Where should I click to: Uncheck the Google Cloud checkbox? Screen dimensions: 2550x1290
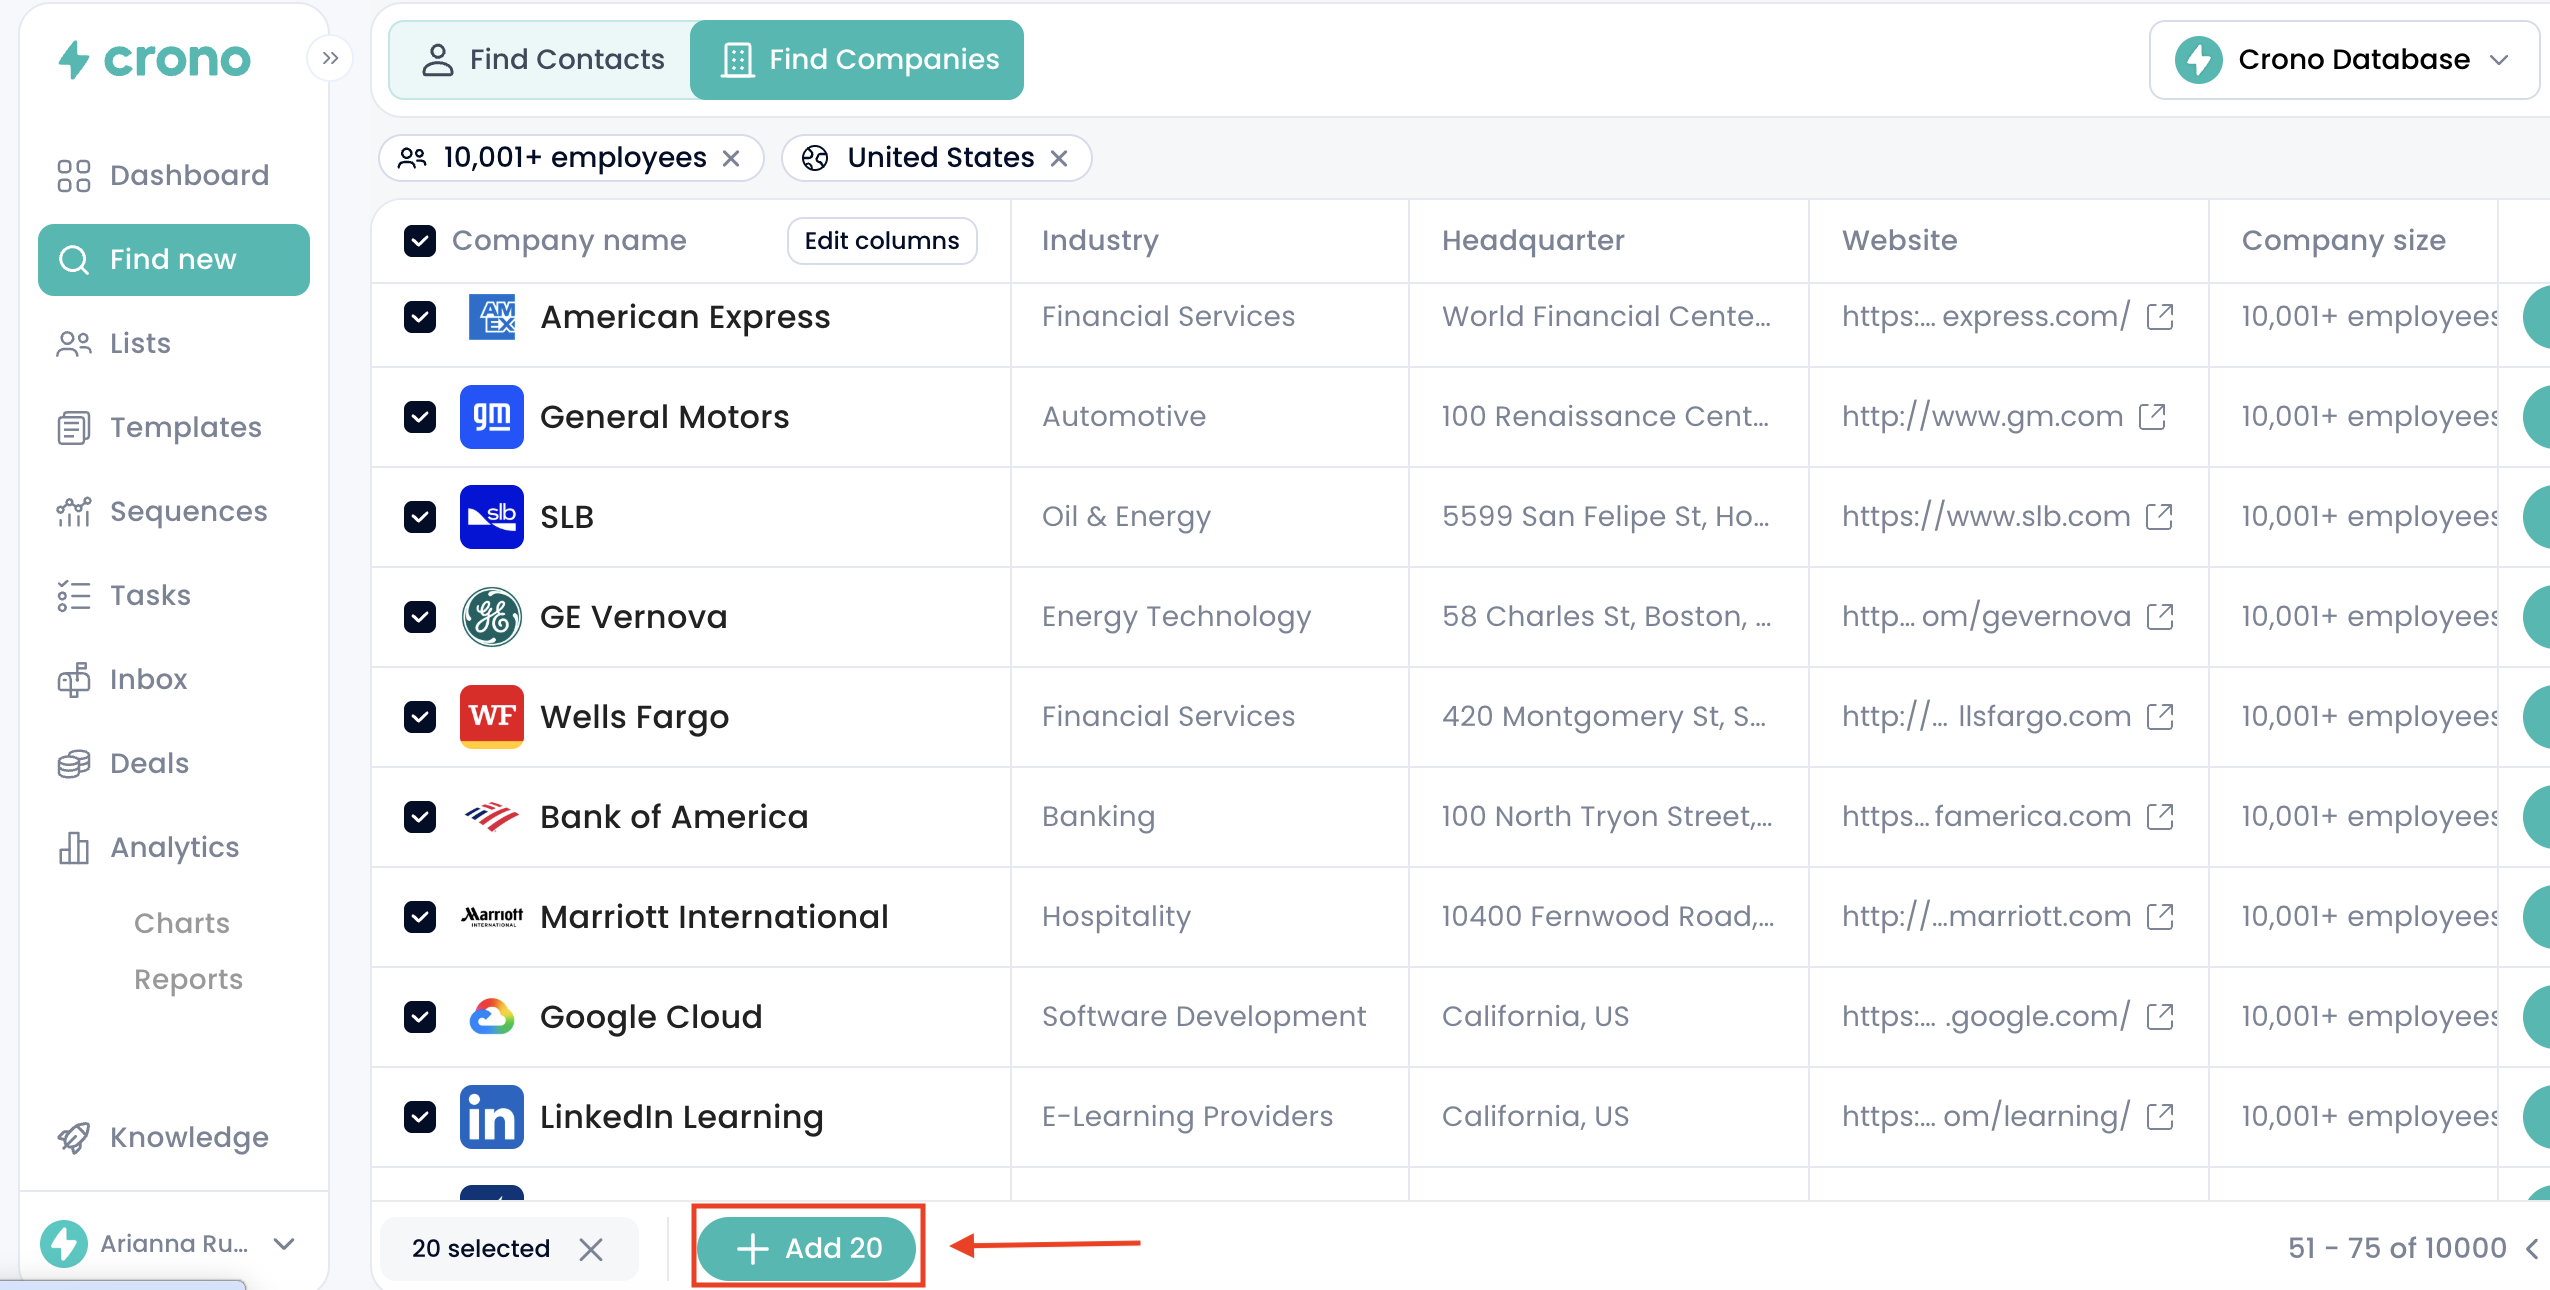[x=420, y=1017]
